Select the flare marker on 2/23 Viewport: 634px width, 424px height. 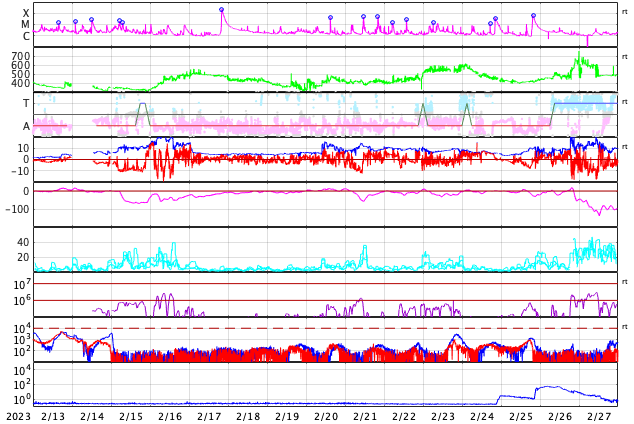[433, 23]
